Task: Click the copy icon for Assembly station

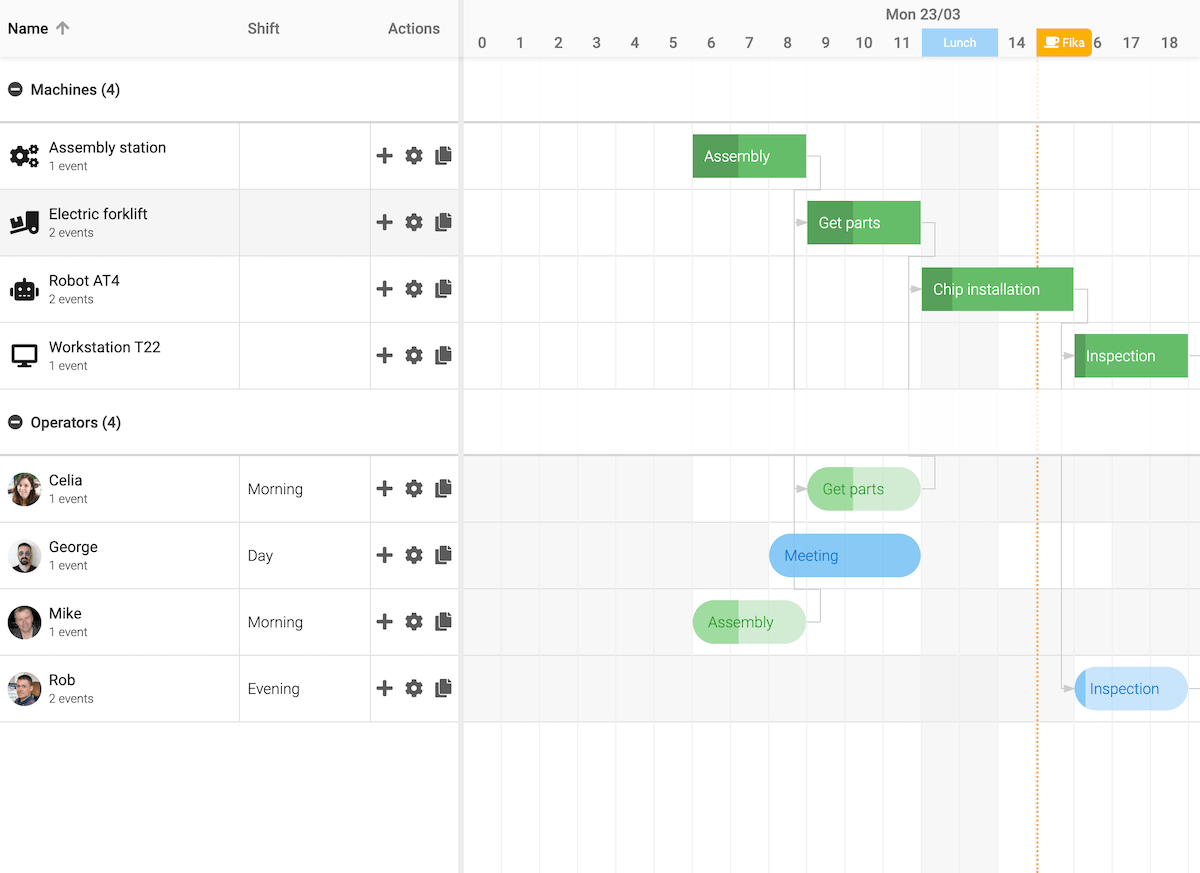Action: point(443,155)
